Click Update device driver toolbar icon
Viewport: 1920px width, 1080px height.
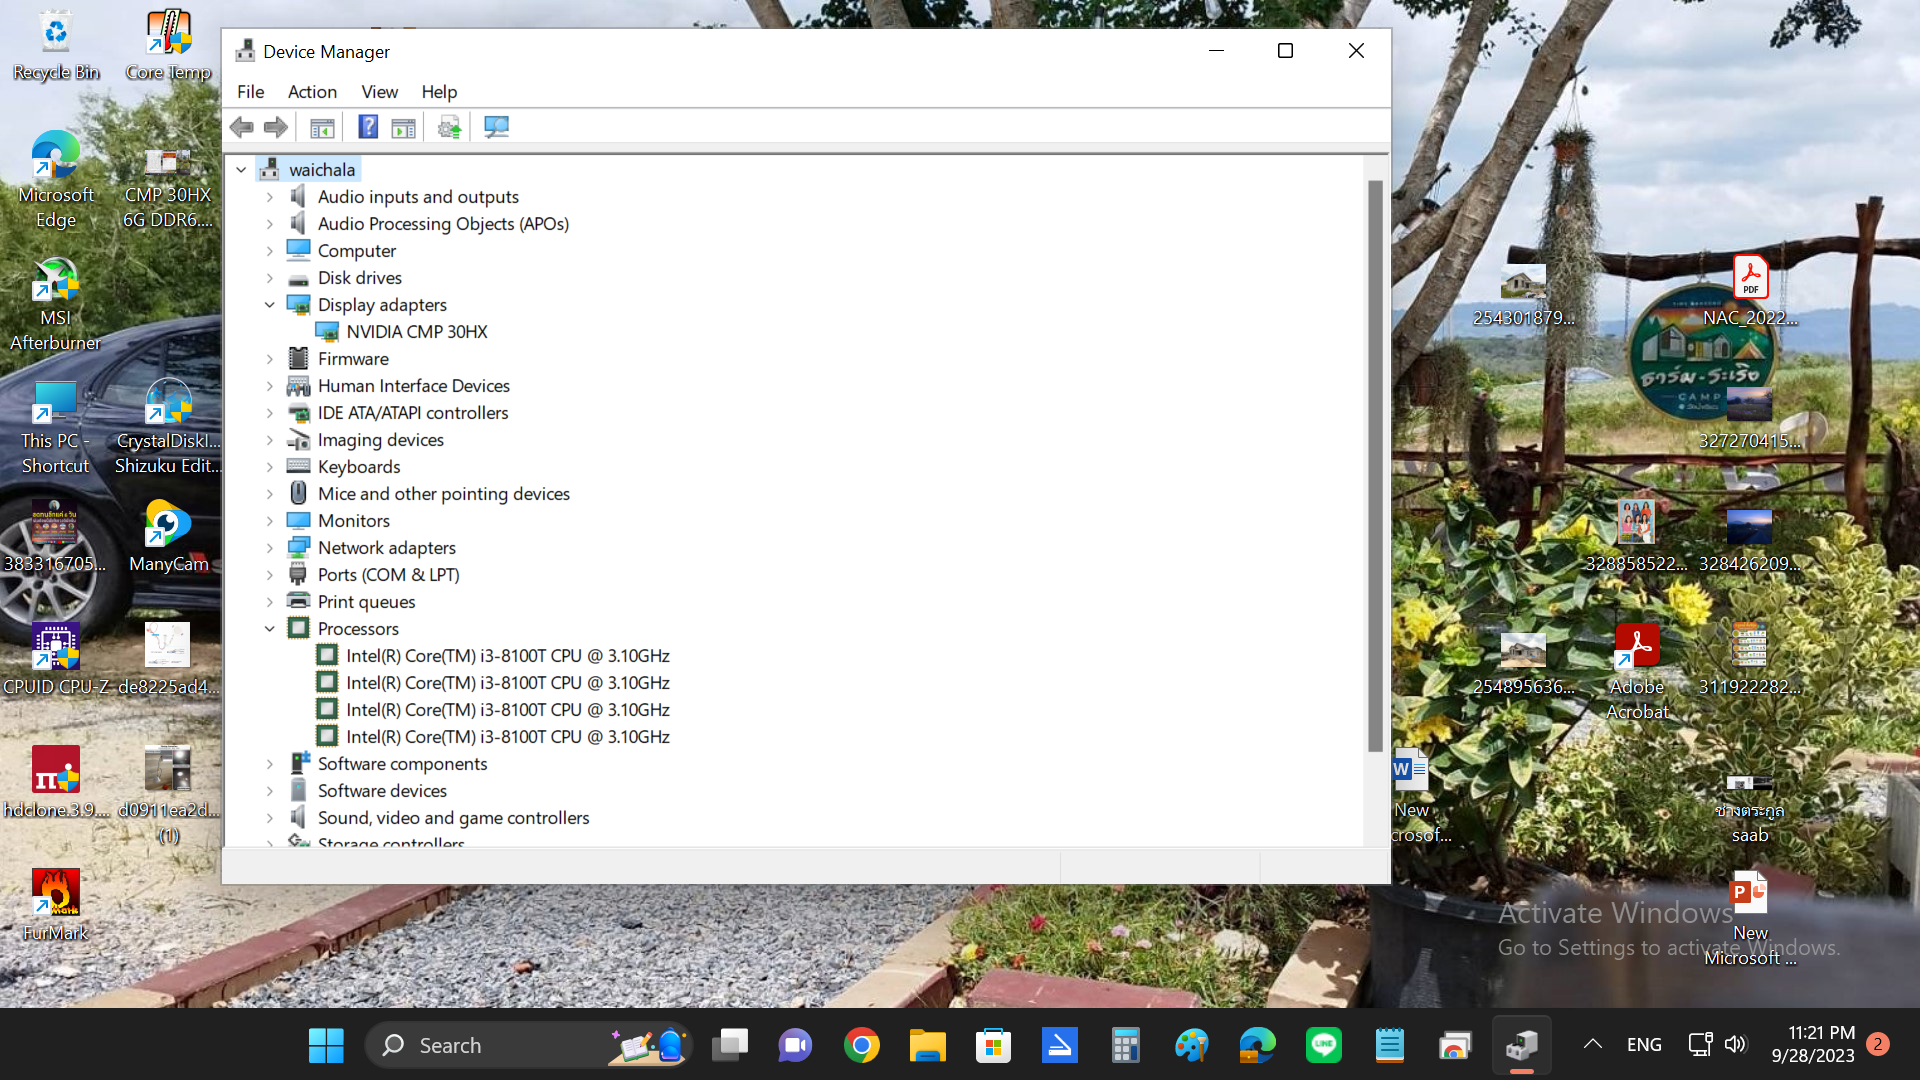(450, 127)
